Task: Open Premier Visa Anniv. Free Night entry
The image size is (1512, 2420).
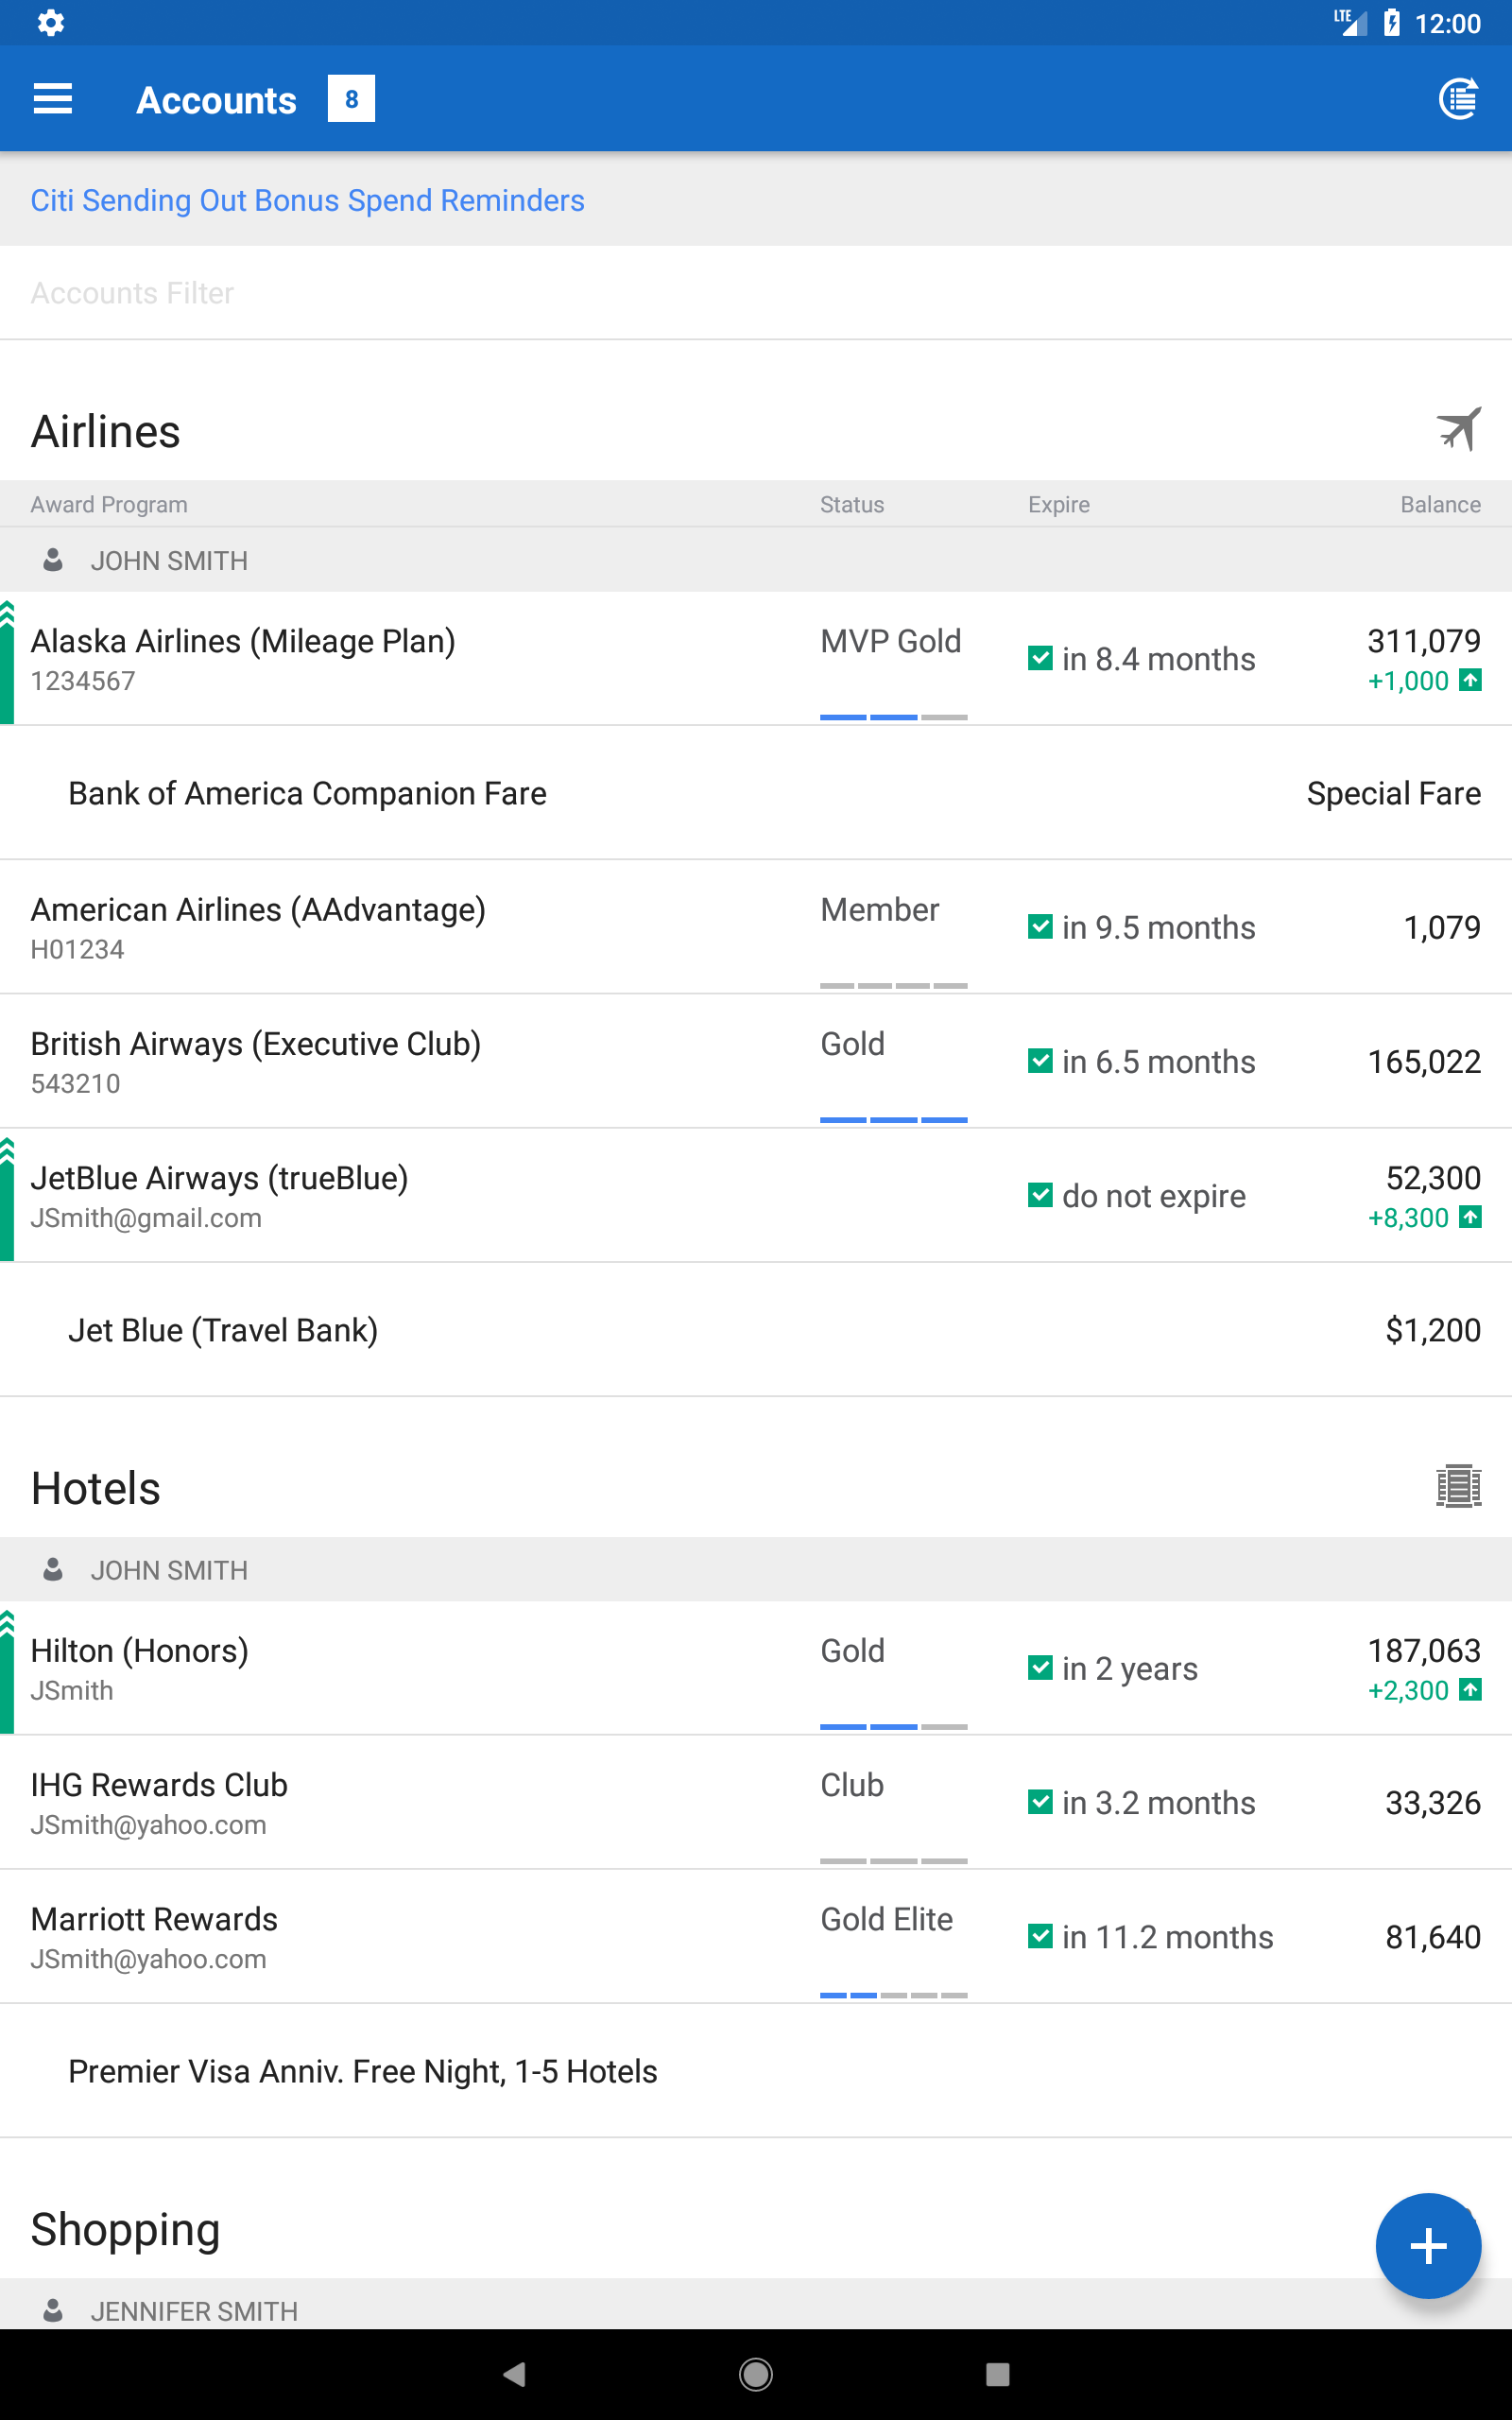Action: pyautogui.click(x=756, y=2071)
